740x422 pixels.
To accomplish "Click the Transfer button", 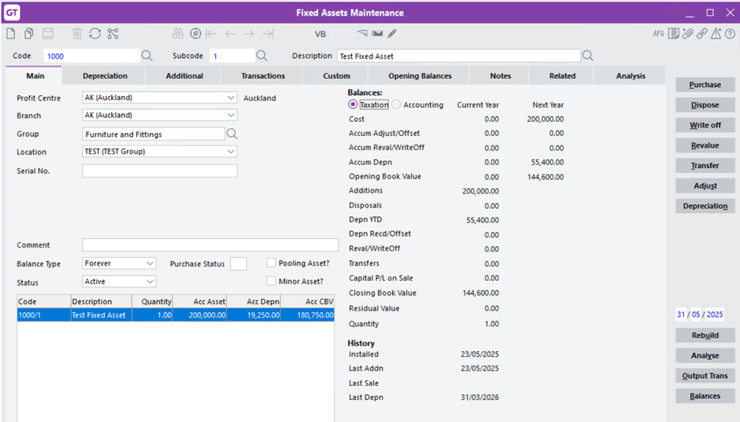I will [x=705, y=165].
